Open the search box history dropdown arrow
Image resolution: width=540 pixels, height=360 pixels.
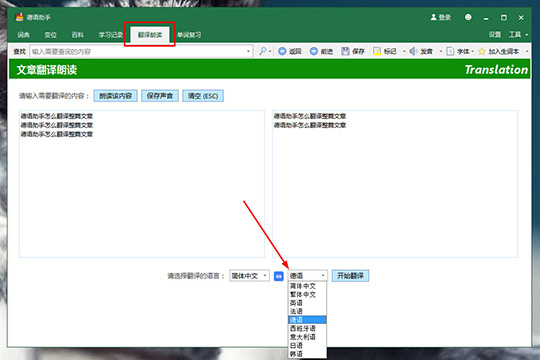(x=248, y=52)
